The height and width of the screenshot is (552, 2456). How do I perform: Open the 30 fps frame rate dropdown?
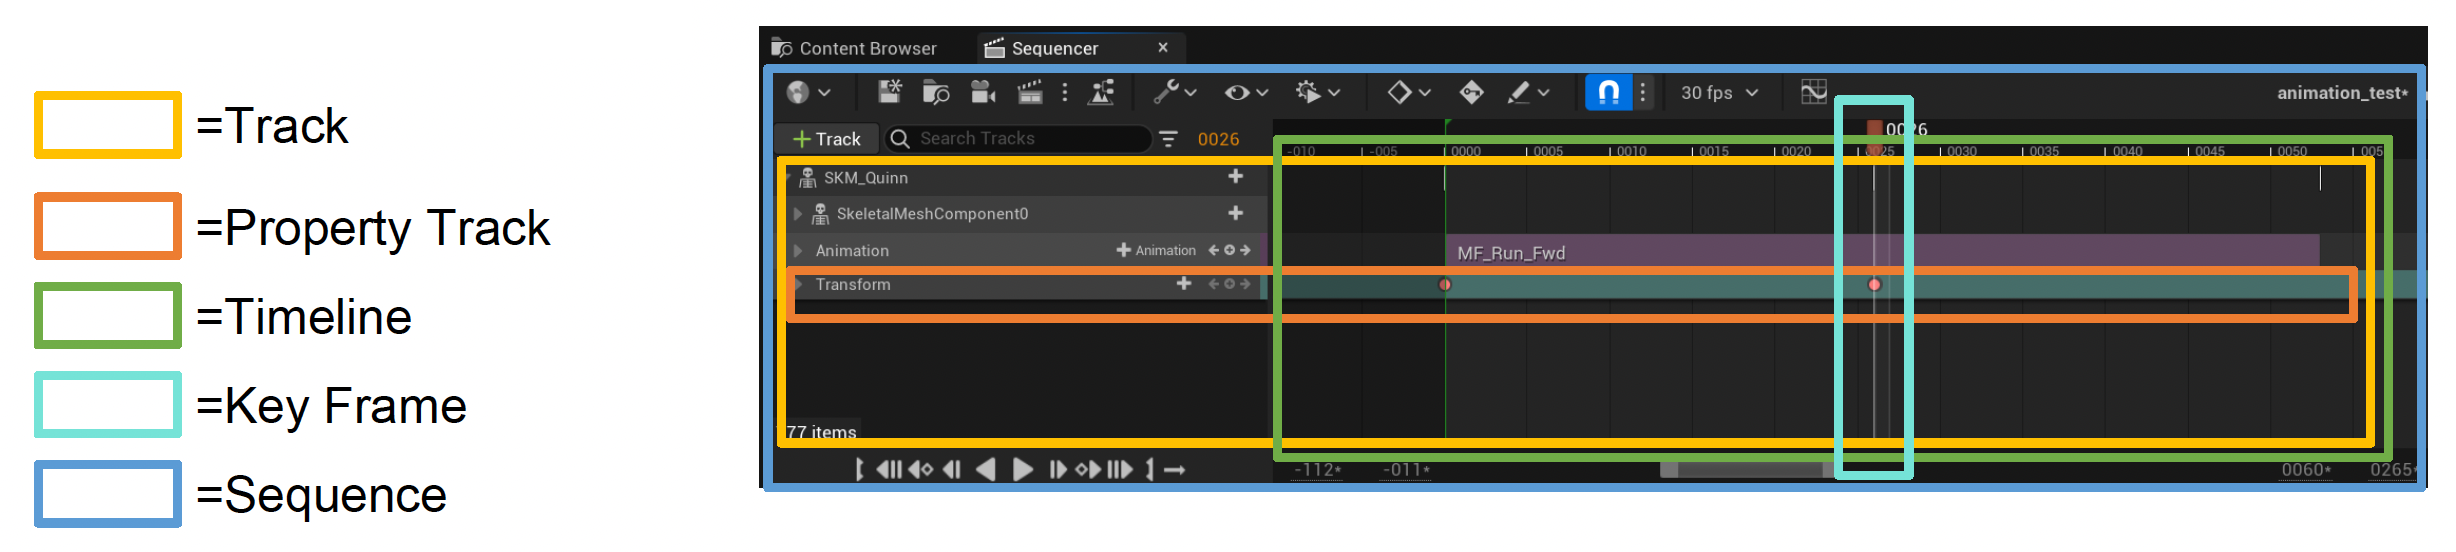1718,93
